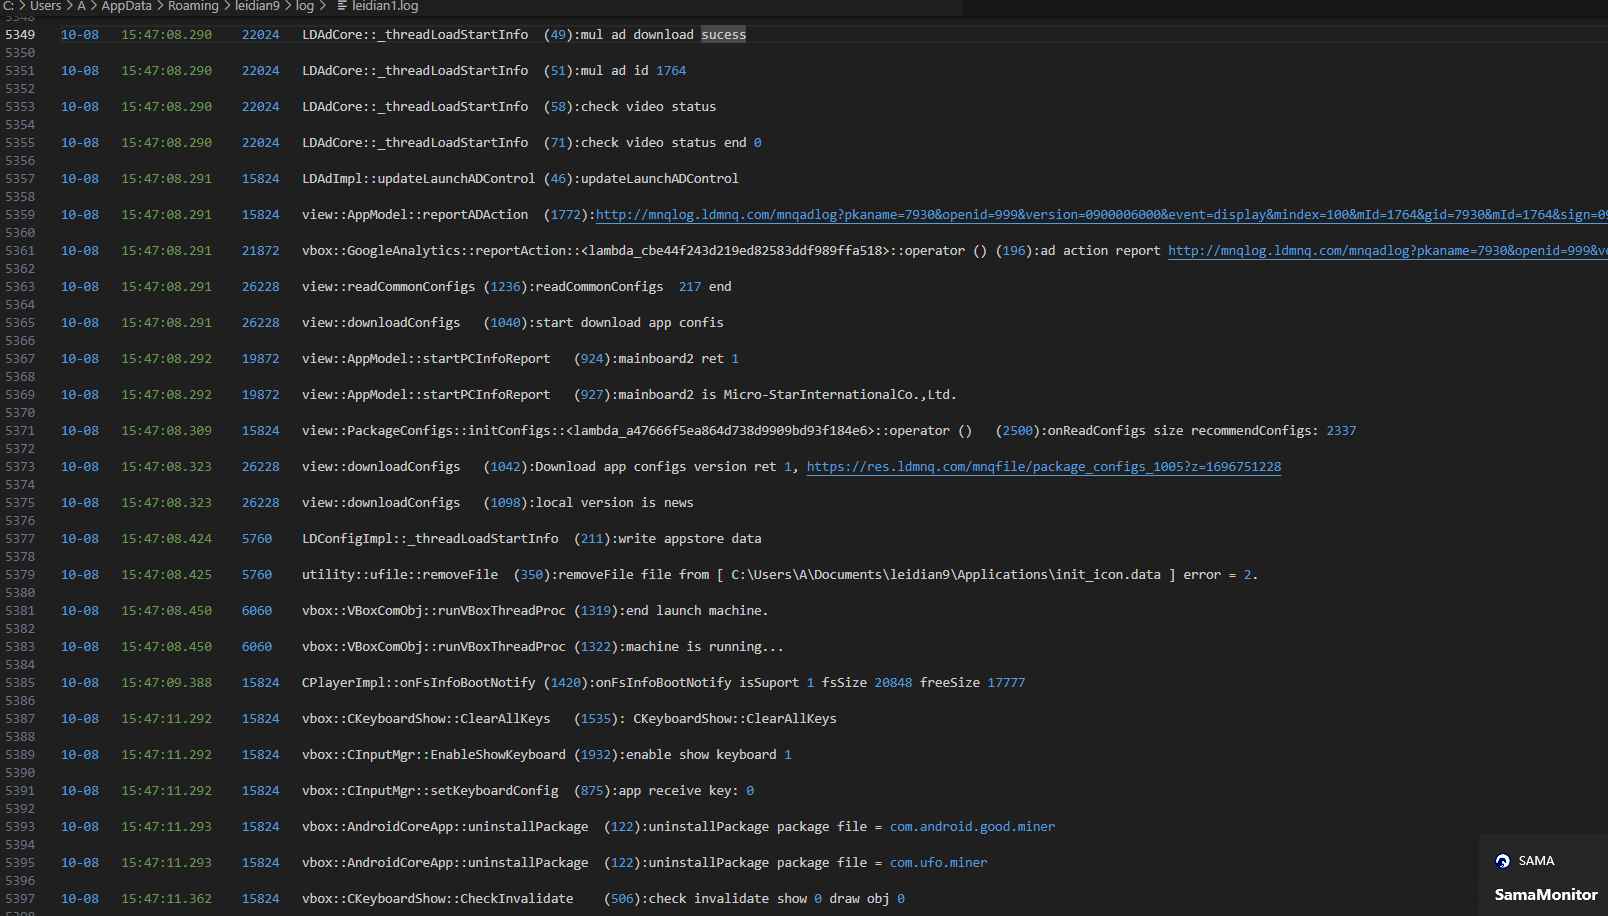Click the C: drive breadcrumb root
The height and width of the screenshot is (916, 1608).
pos(8,6)
